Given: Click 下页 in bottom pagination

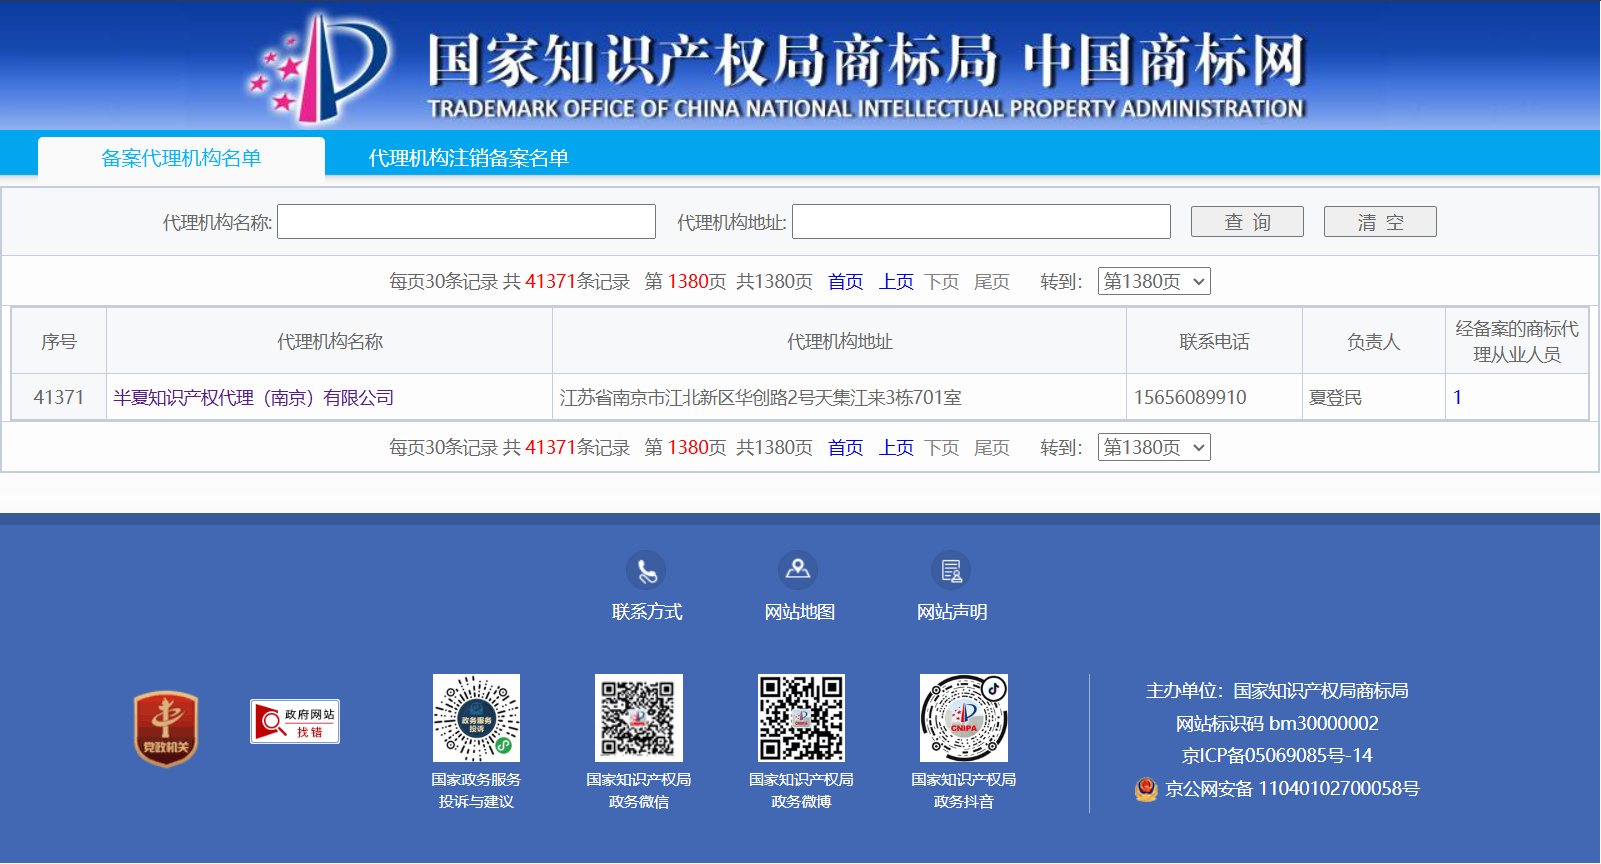Looking at the screenshot, I should click(x=942, y=448).
